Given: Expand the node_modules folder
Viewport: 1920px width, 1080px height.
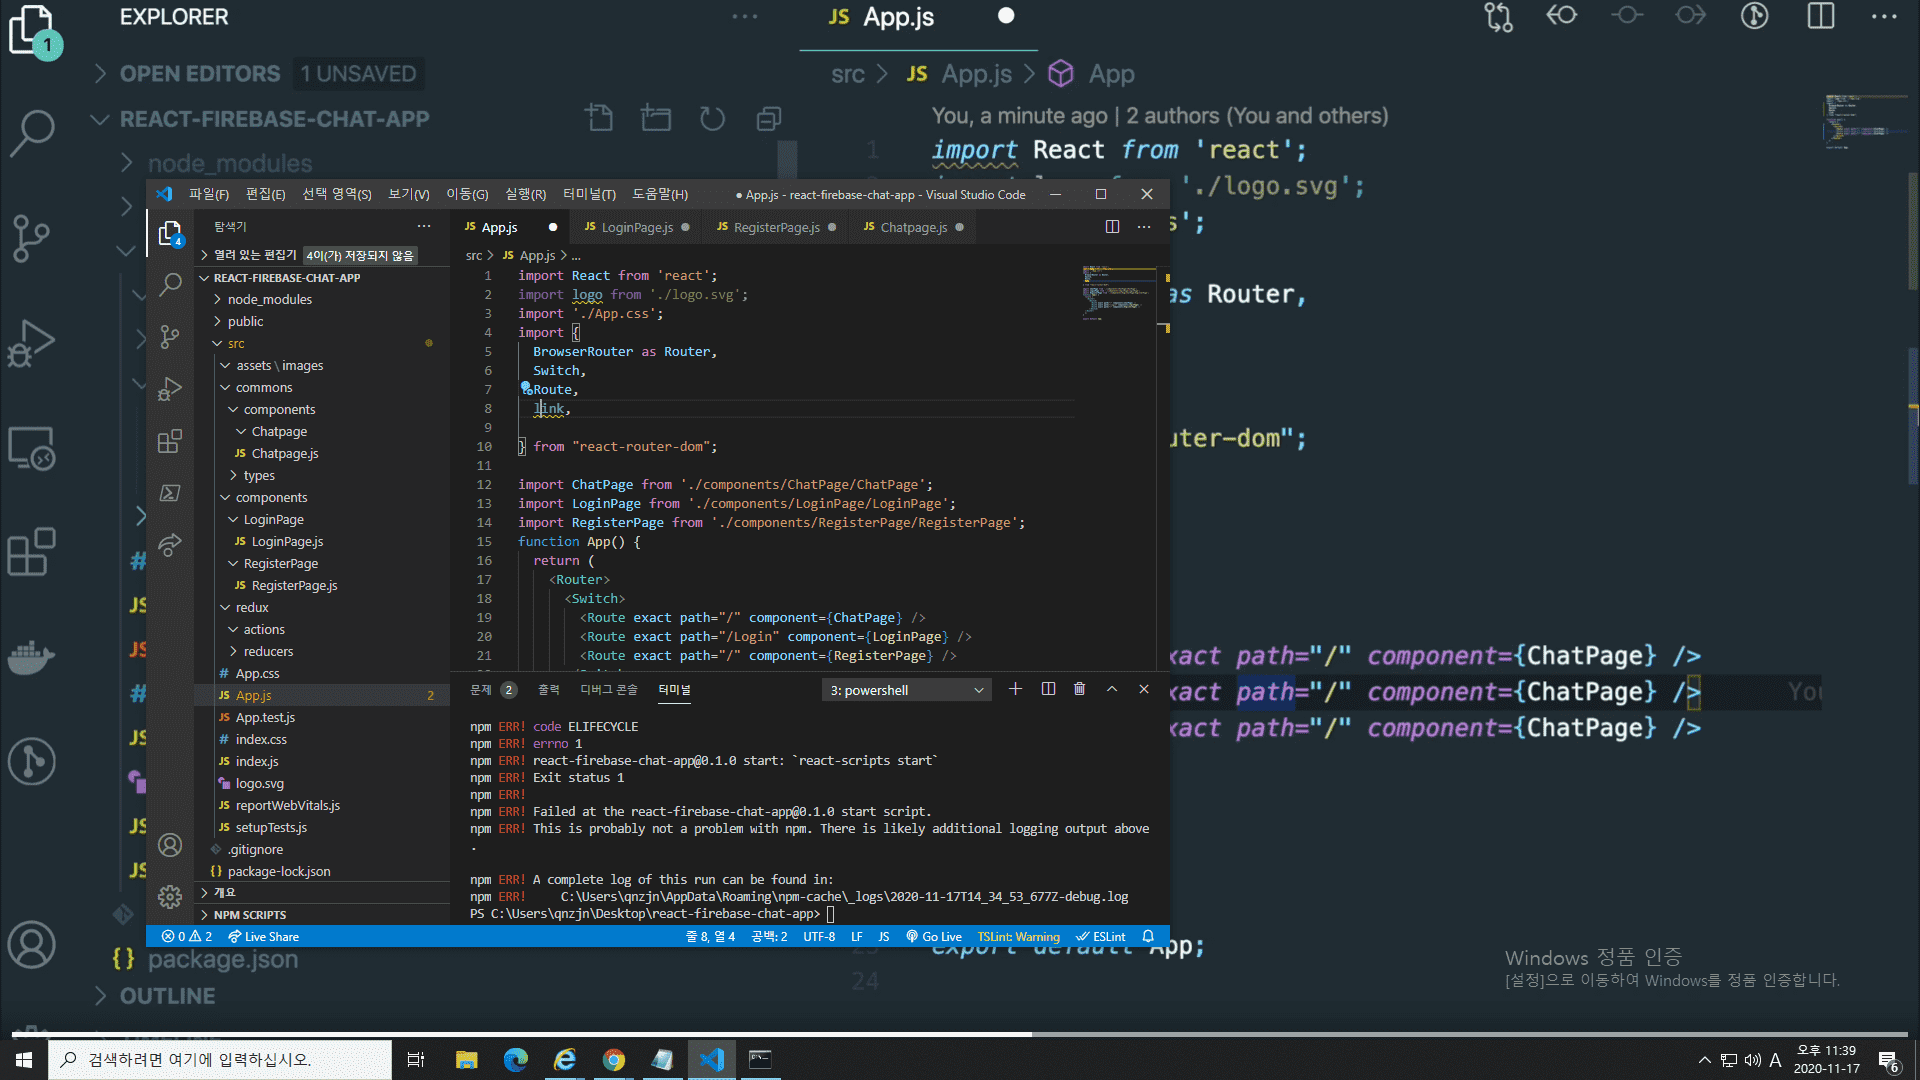Looking at the screenshot, I should click(269, 299).
